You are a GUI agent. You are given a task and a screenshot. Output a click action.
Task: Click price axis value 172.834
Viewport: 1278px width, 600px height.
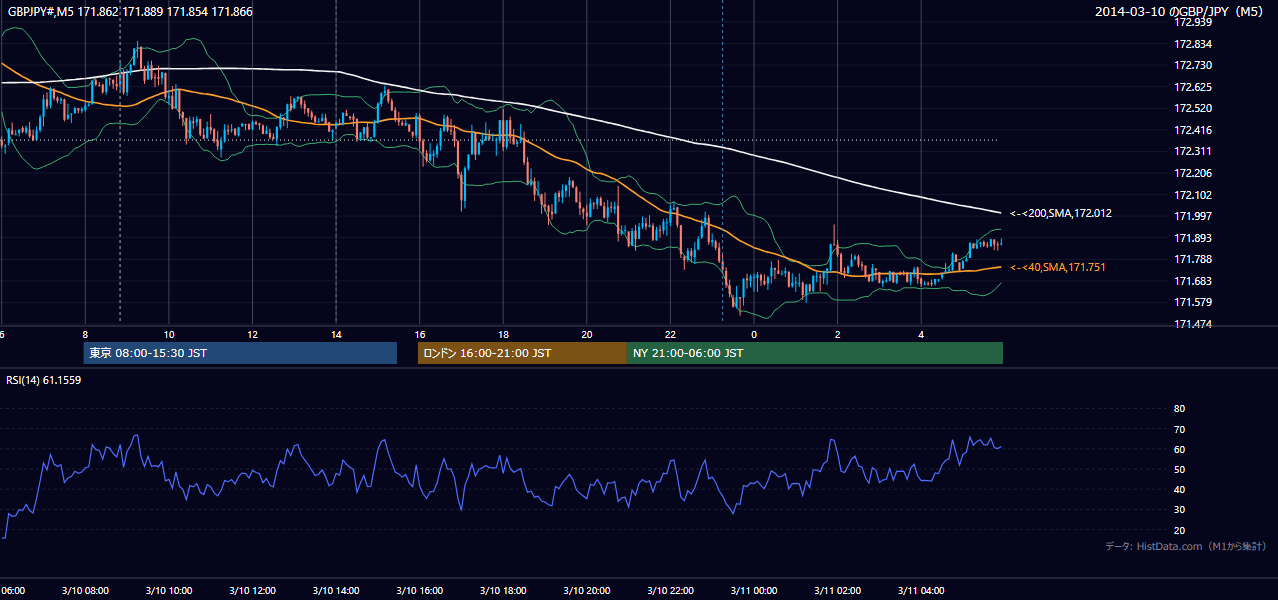pyautogui.click(x=1192, y=44)
